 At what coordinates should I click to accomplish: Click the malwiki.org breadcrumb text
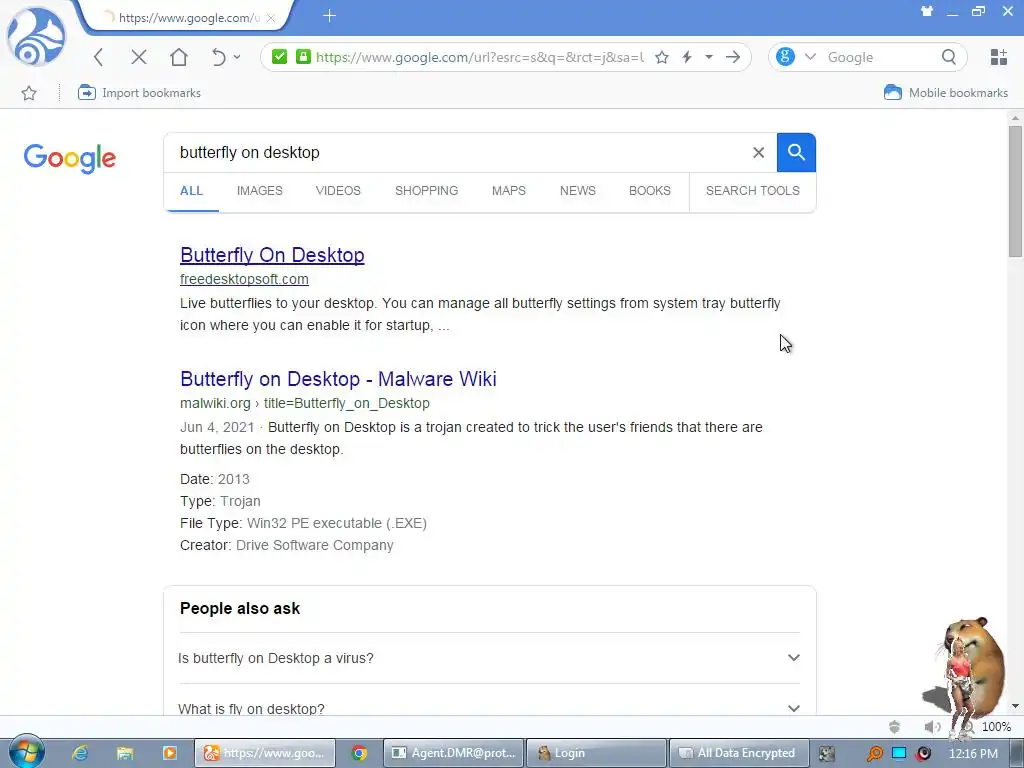305,404
